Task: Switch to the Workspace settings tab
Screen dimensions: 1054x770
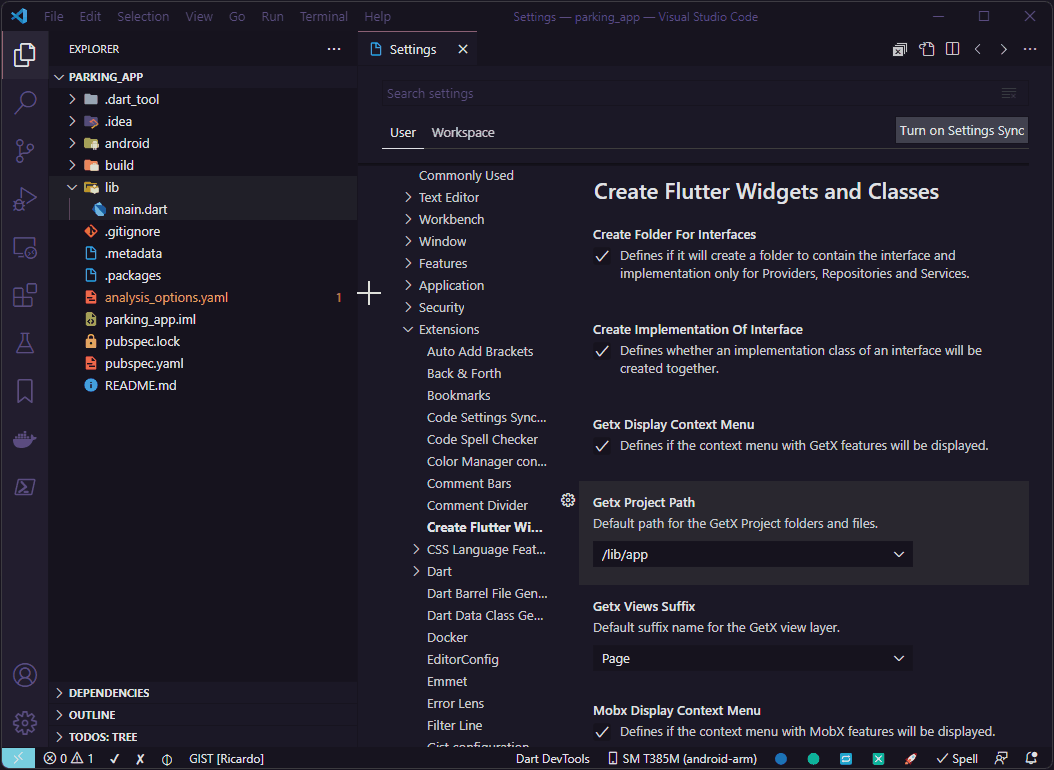Action: point(463,132)
